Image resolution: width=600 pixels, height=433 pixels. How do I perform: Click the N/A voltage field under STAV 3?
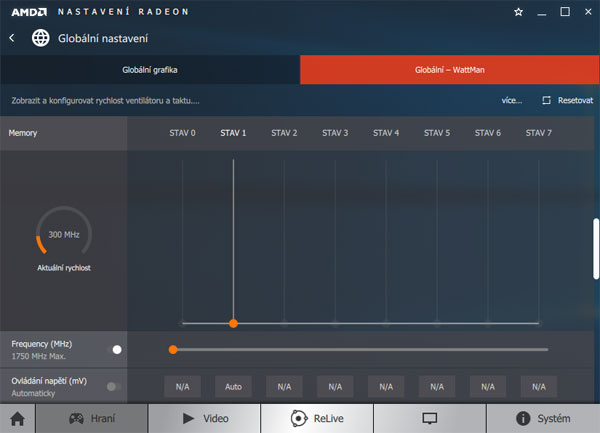[x=335, y=387]
